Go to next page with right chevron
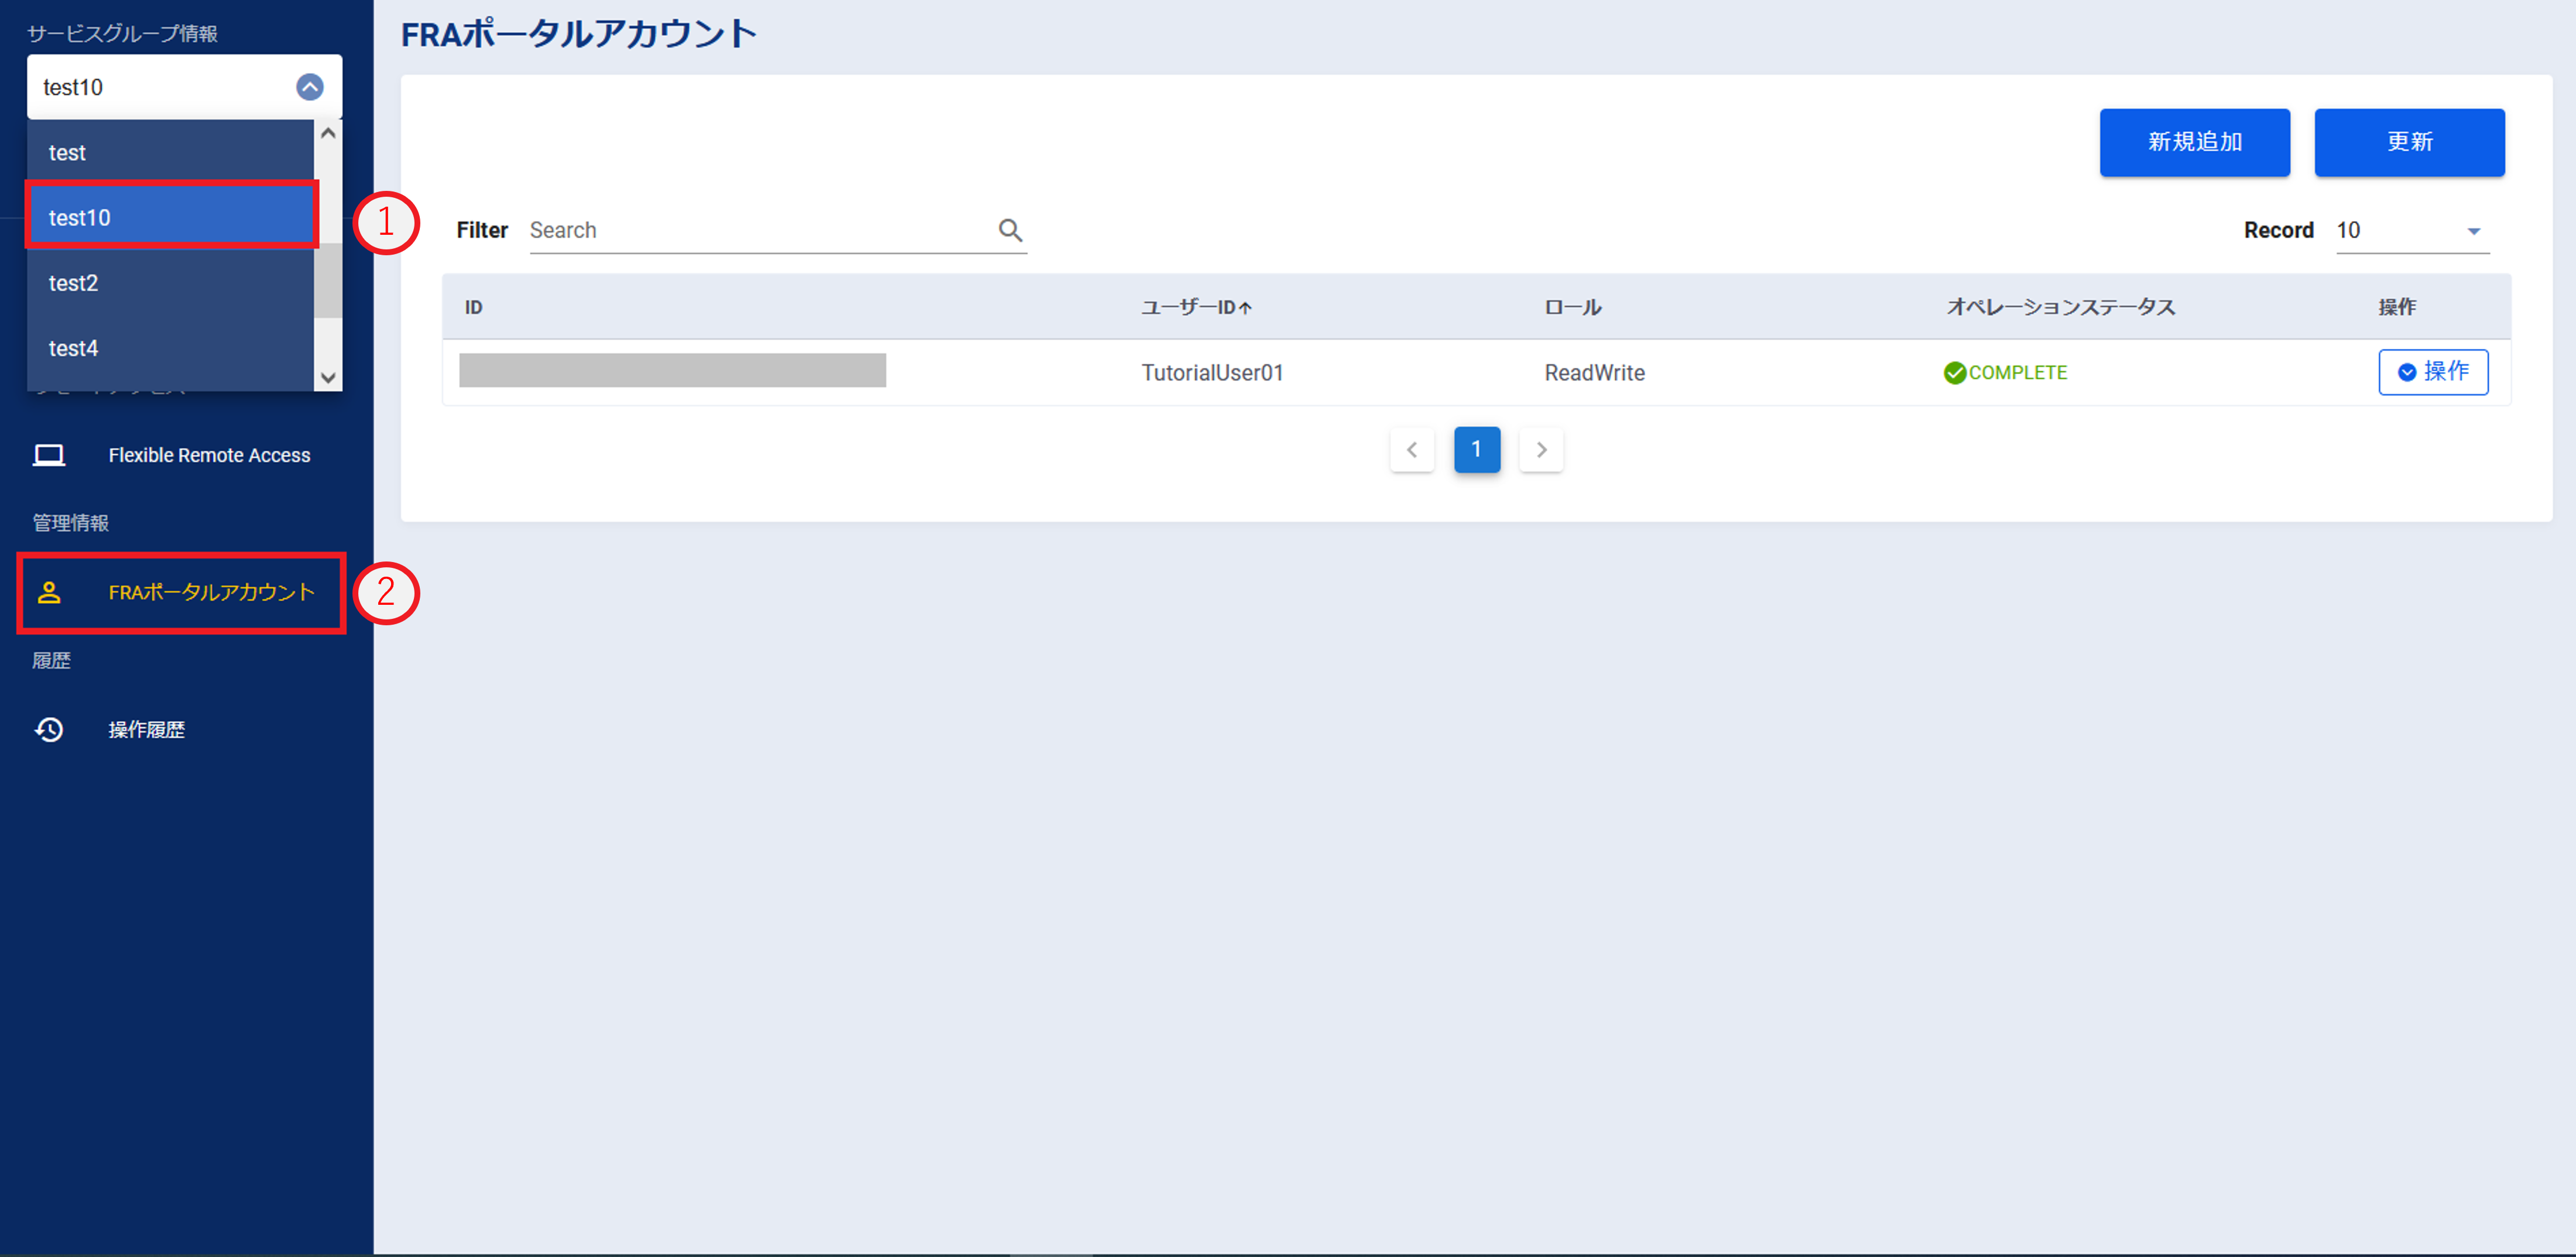This screenshot has width=2576, height=1257. 1540,450
